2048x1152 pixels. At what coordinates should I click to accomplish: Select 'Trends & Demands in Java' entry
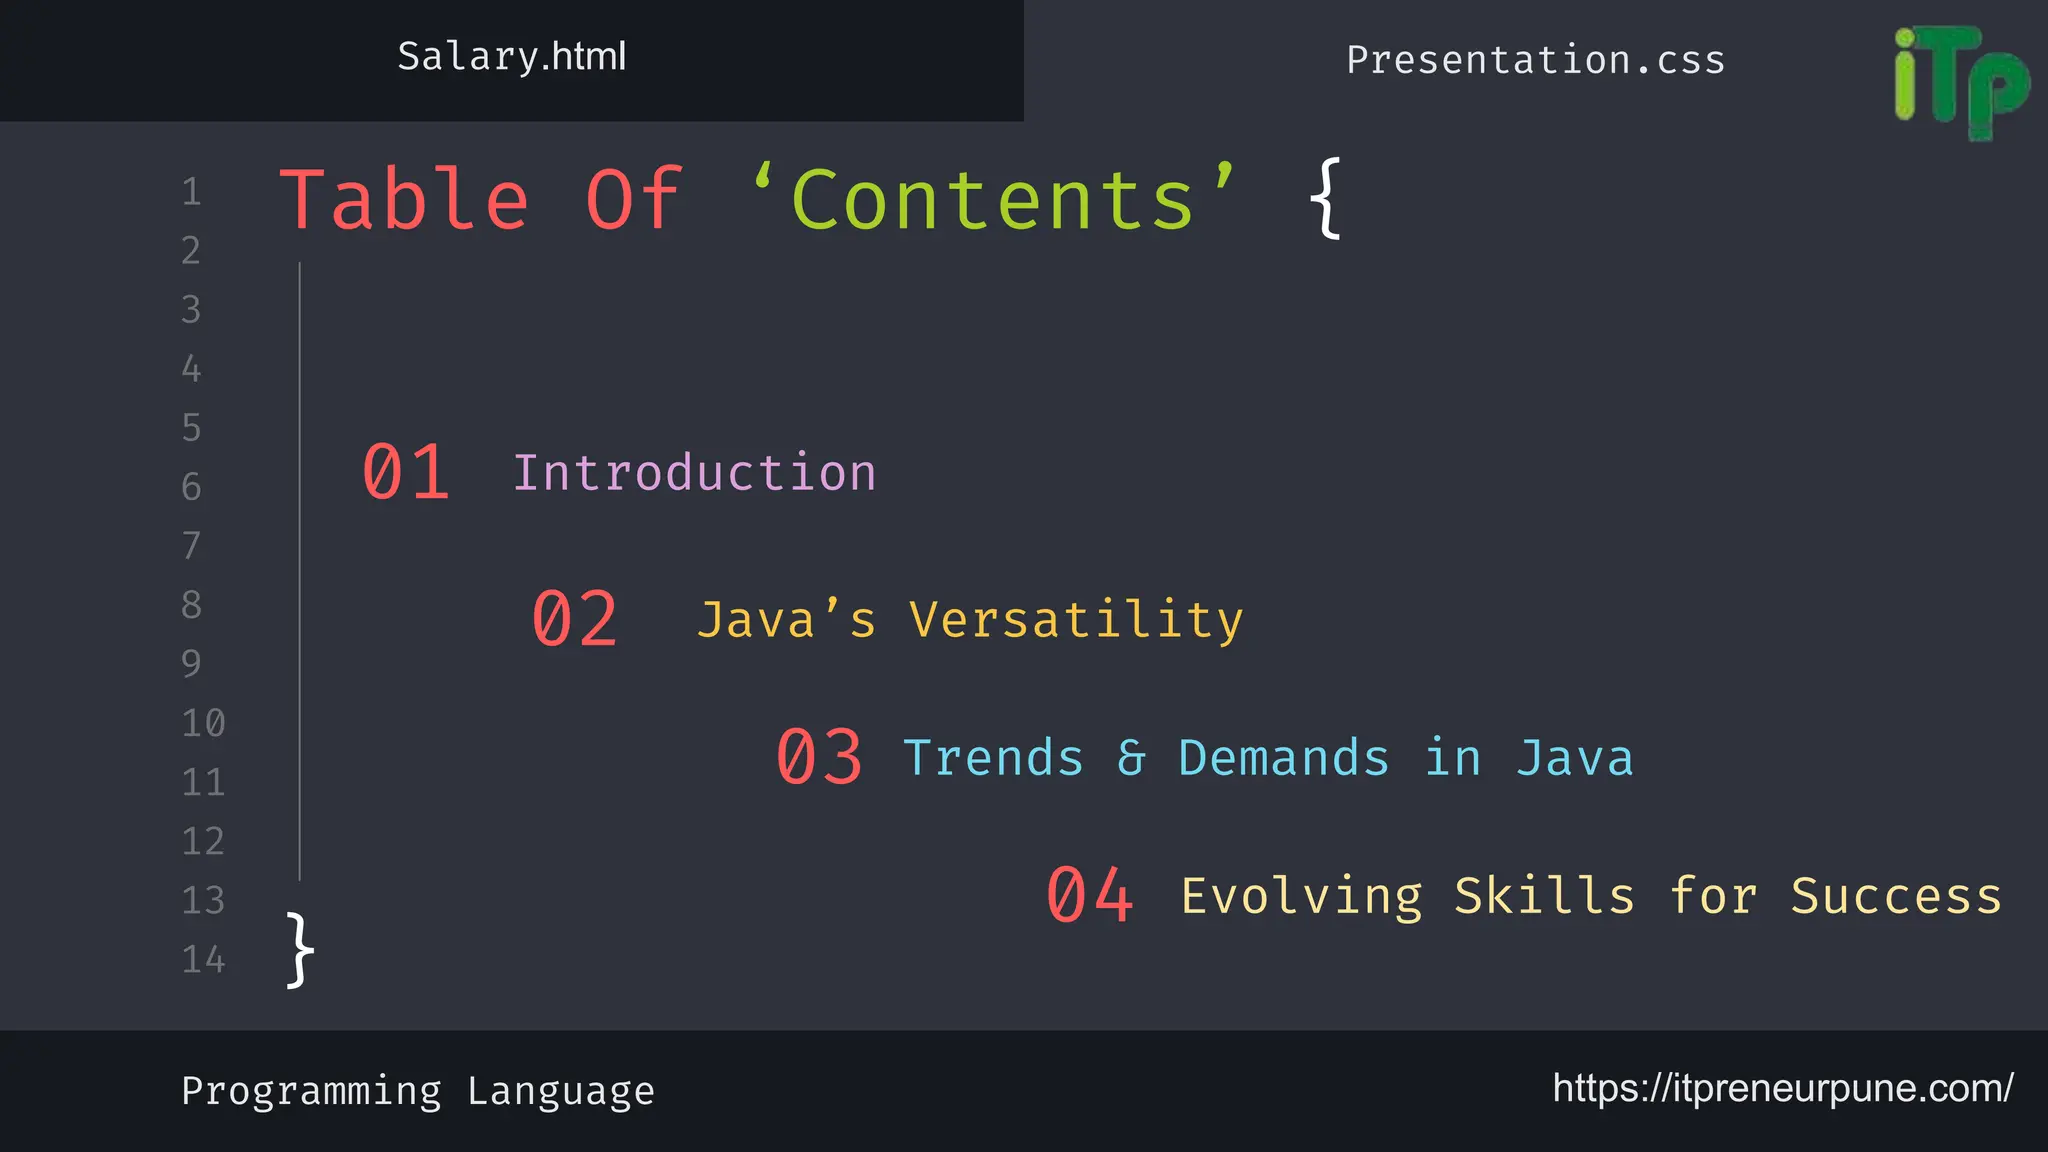[1268, 758]
